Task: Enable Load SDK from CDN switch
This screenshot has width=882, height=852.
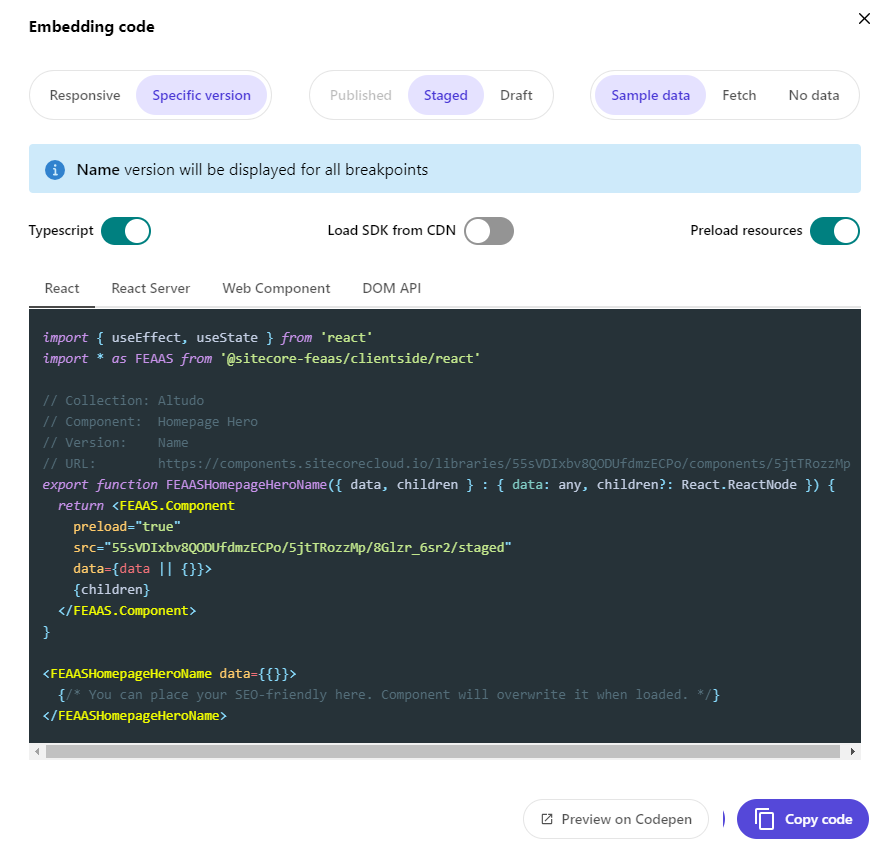Action: coord(489,231)
